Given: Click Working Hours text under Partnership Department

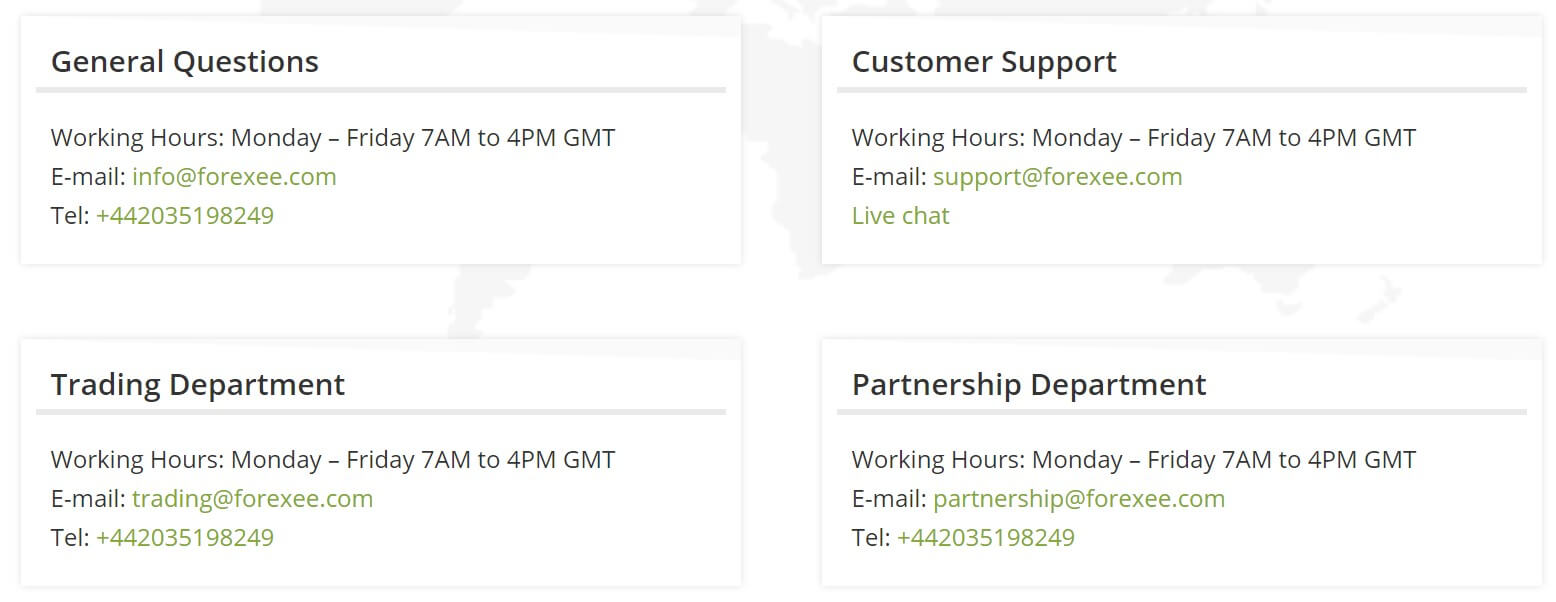Looking at the screenshot, I should pyautogui.click(x=1133, y=460).
